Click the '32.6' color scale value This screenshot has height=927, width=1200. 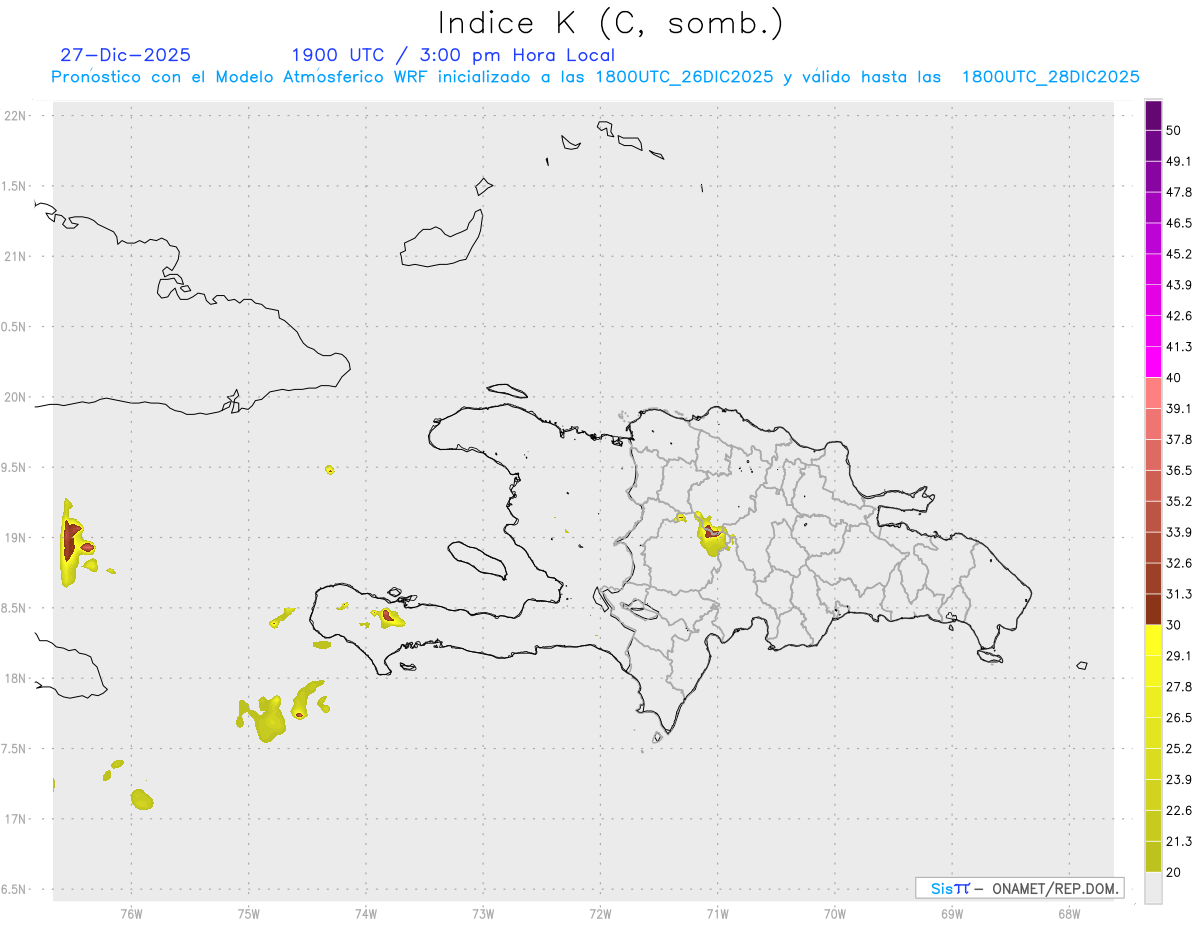click(x=1180, y=563)
